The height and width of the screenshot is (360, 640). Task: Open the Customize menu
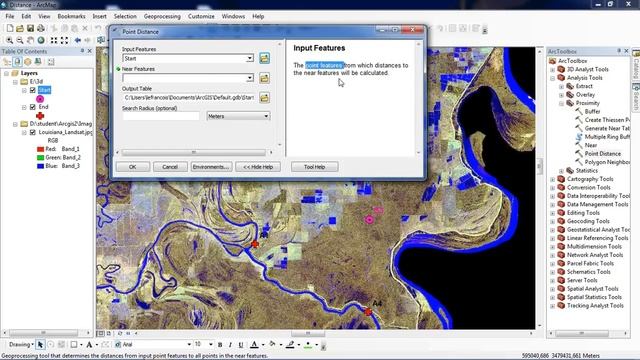point(201,16)
